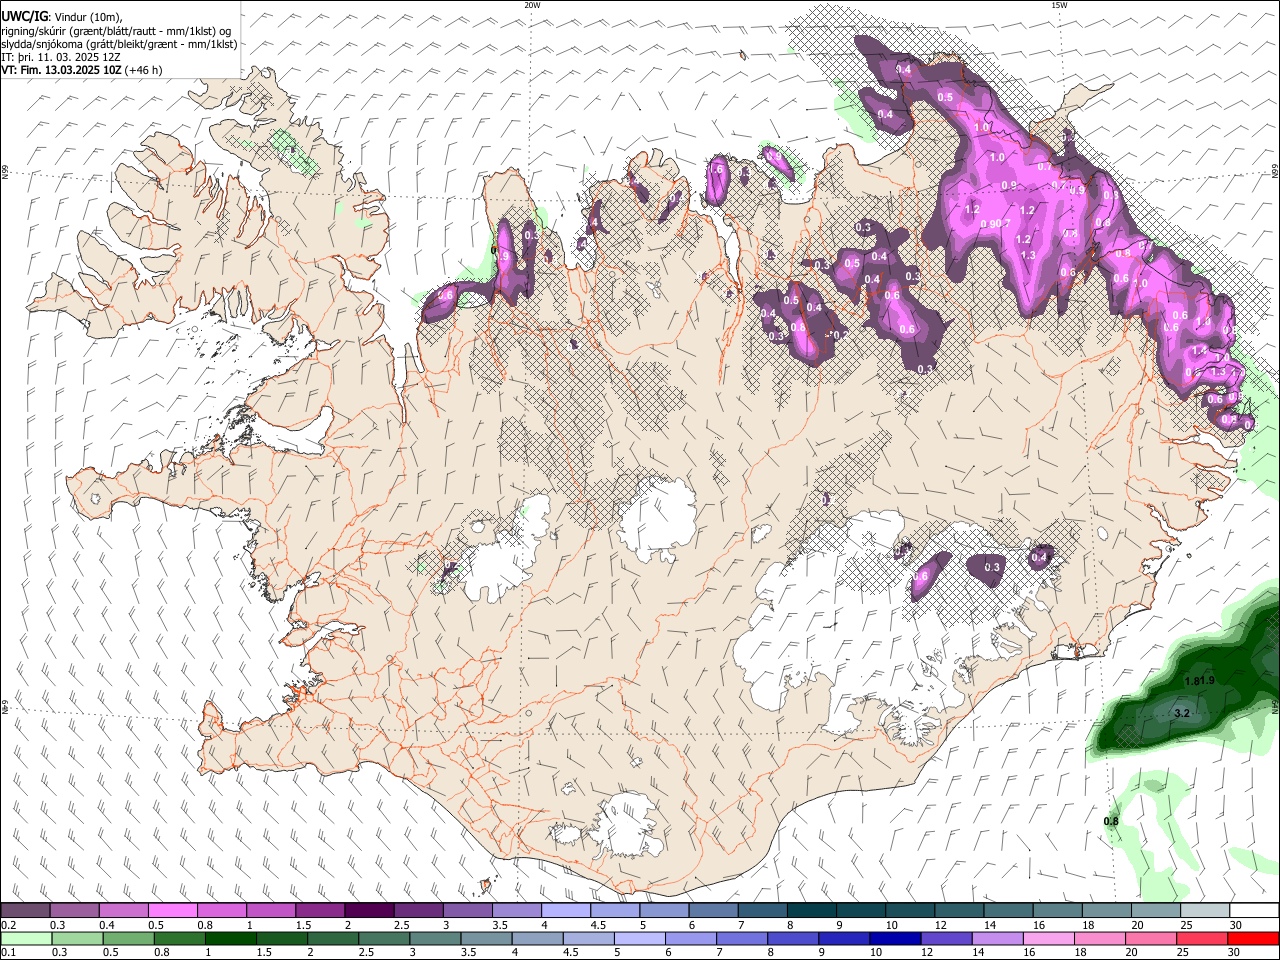This screenshot has width=1280, height=960.
Task: Click the 'VT: Fim. 13.03.2025 10Z (+46 h)' line
Action: [82, 70]
